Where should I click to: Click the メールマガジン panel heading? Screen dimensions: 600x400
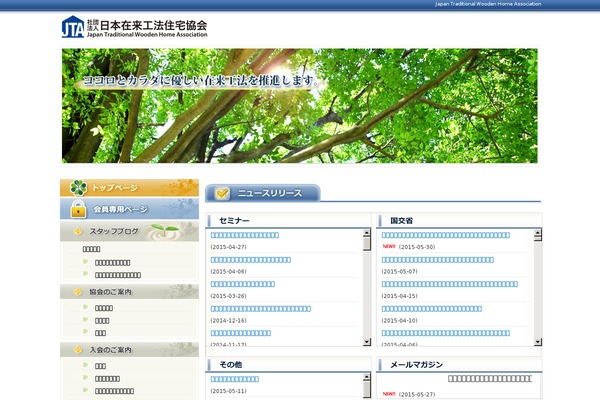point(416,365)
